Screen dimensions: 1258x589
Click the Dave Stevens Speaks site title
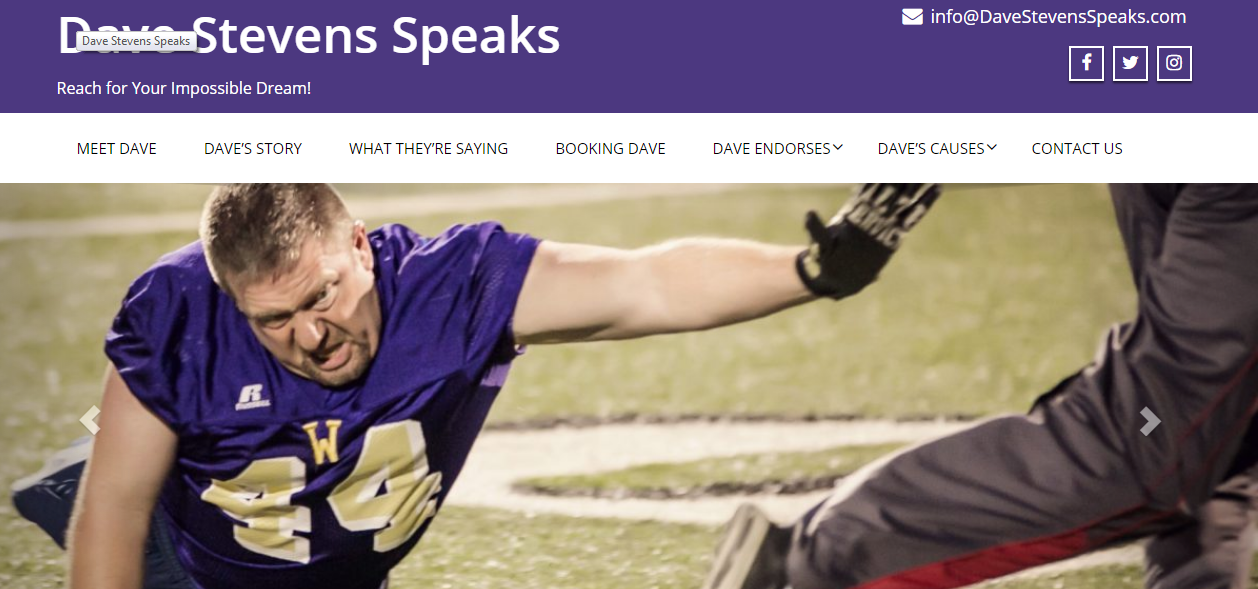pos(309,34)
